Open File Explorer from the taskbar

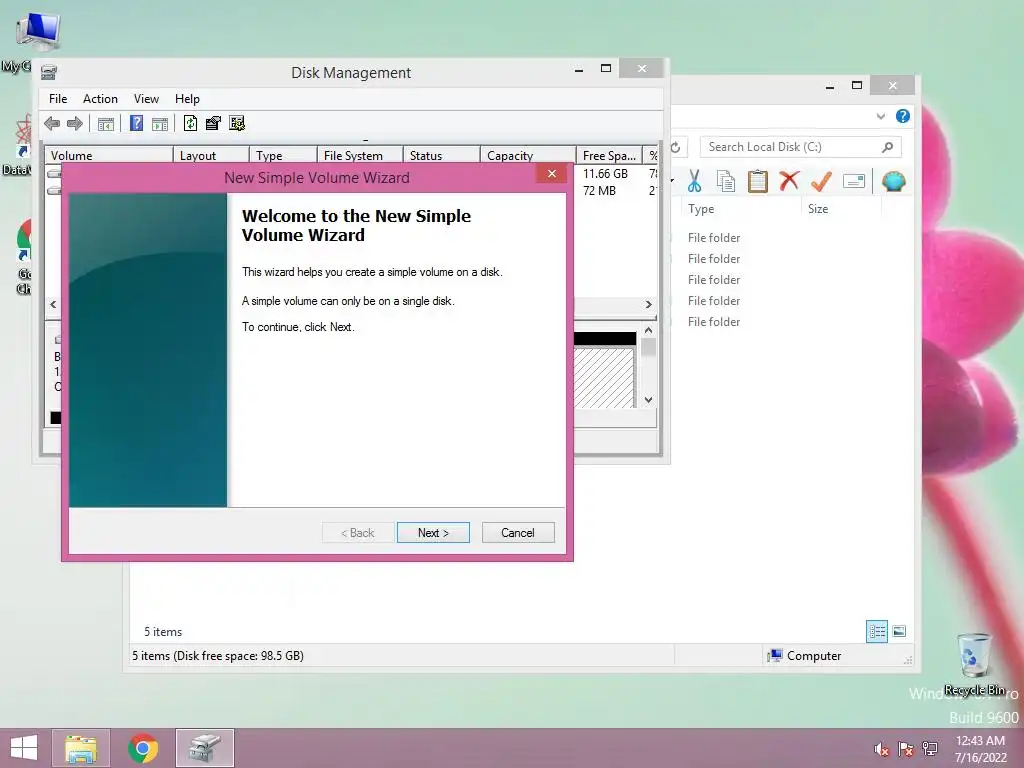(81, 748)
